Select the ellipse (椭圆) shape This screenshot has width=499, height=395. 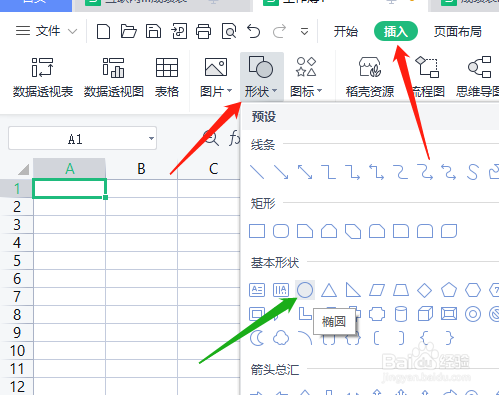click(x=305, y=290)
